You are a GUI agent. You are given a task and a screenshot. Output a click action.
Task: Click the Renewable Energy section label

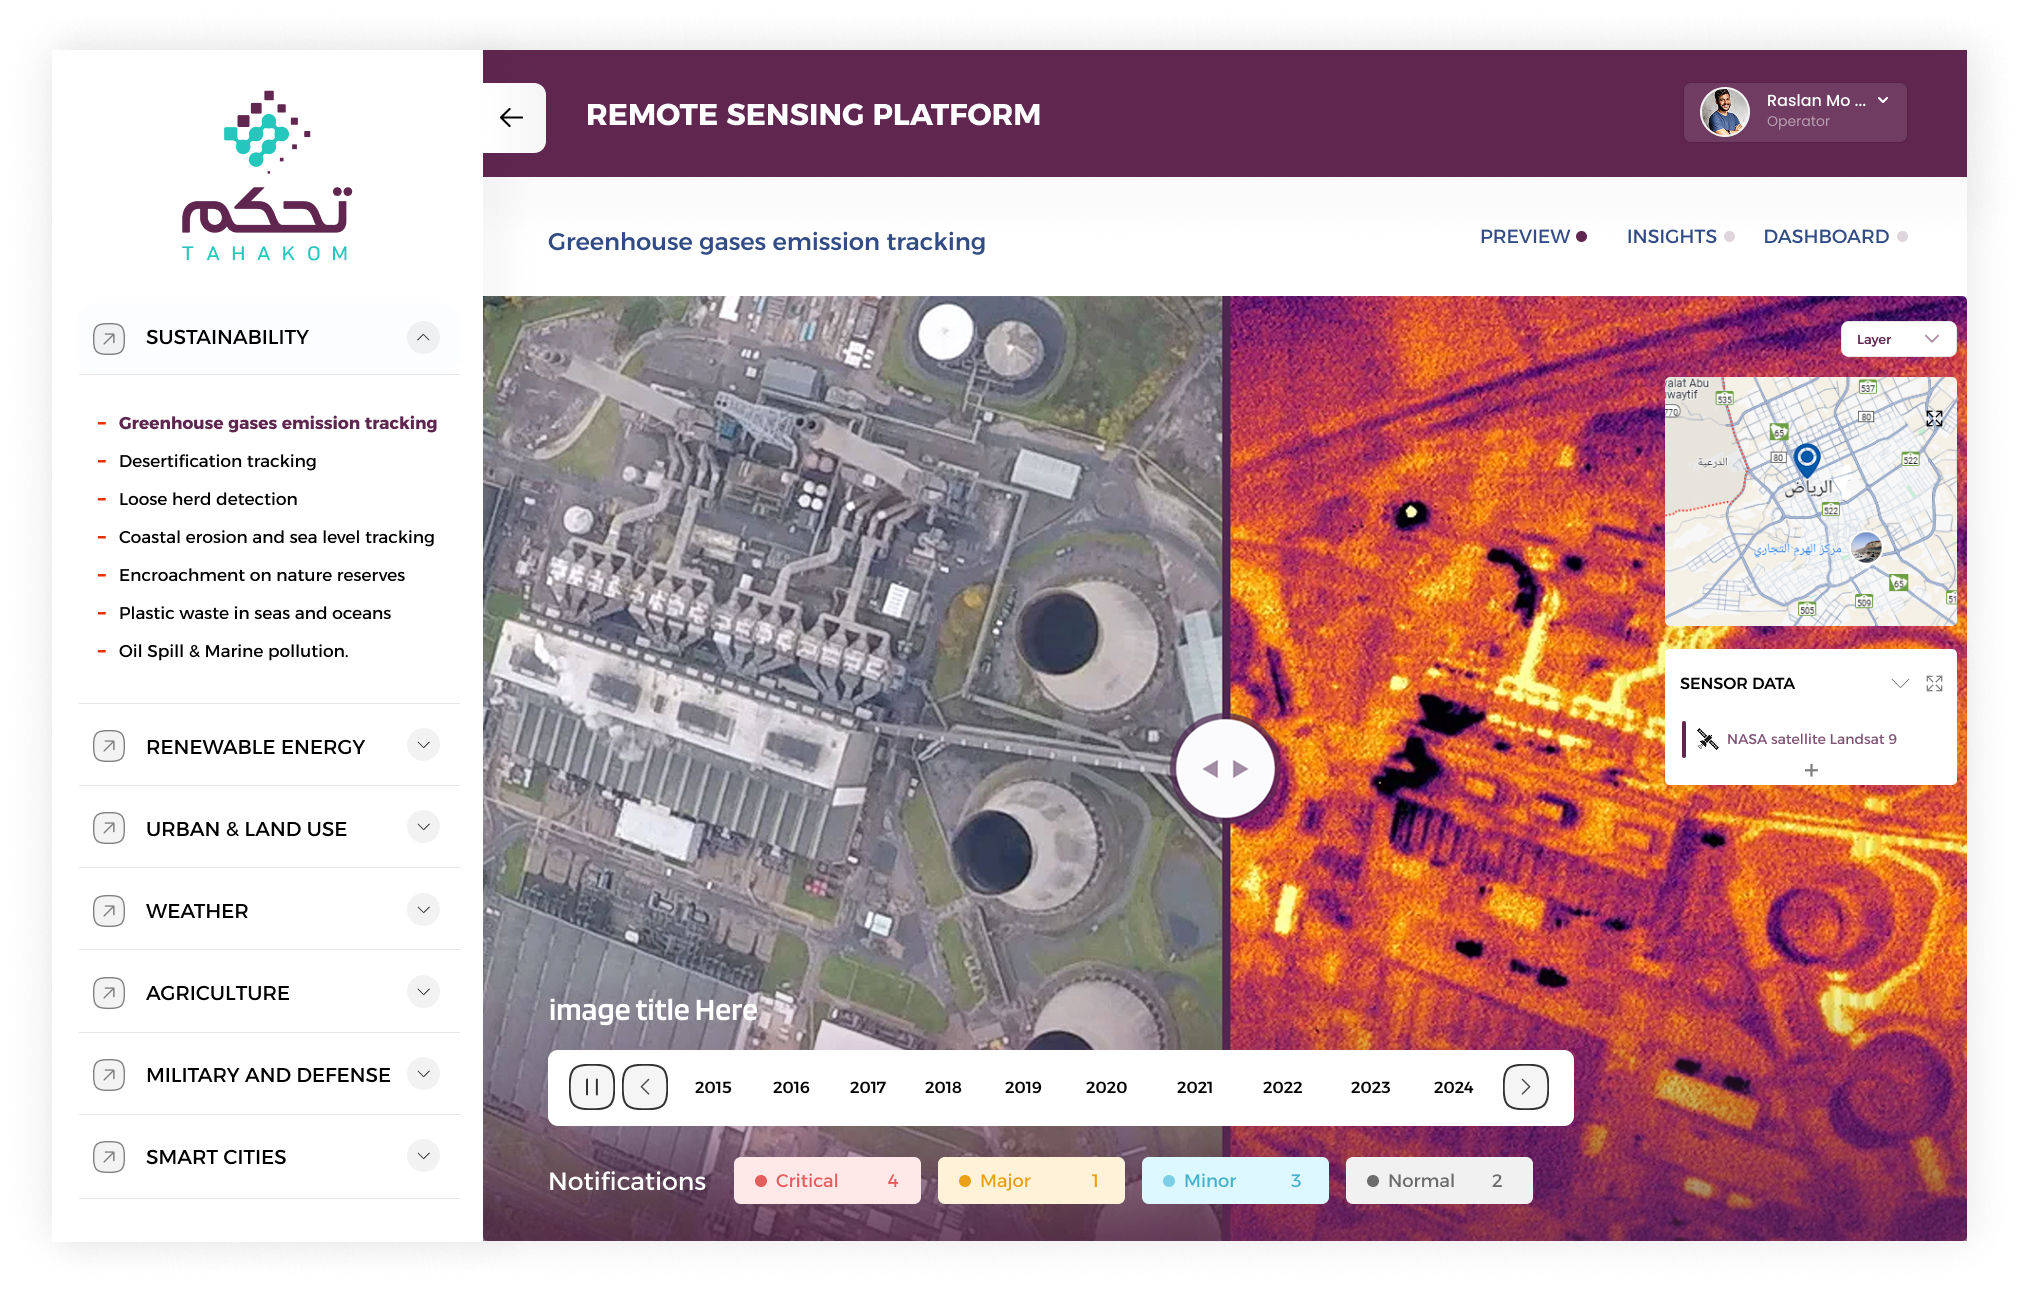[x=255, y=747]
